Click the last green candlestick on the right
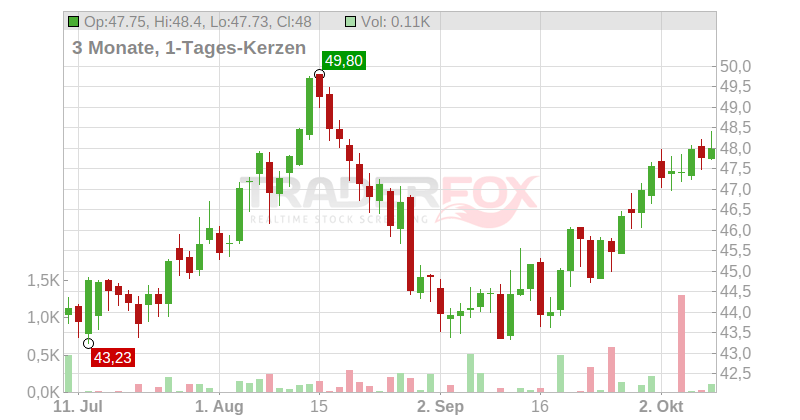This screenshot has height=420, width=800. pyautogui.click(x=711, y=153)
